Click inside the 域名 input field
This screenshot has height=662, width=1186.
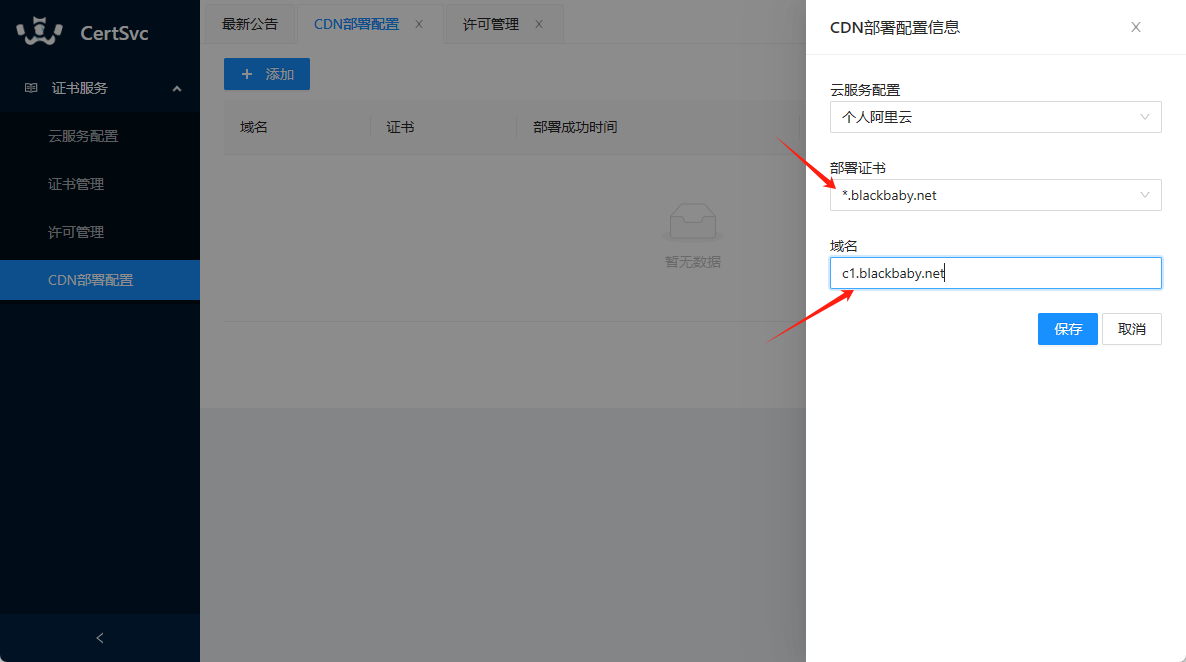pyautogui.click(x=995, y=272)
